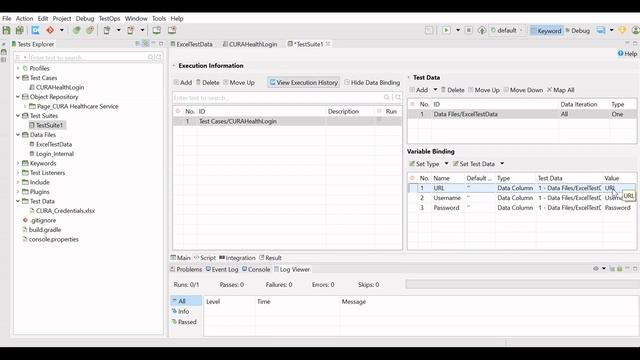Click the Spy Mobile device icon
Viewport: 640px width, 360px height.
click(x=131, y=30)
